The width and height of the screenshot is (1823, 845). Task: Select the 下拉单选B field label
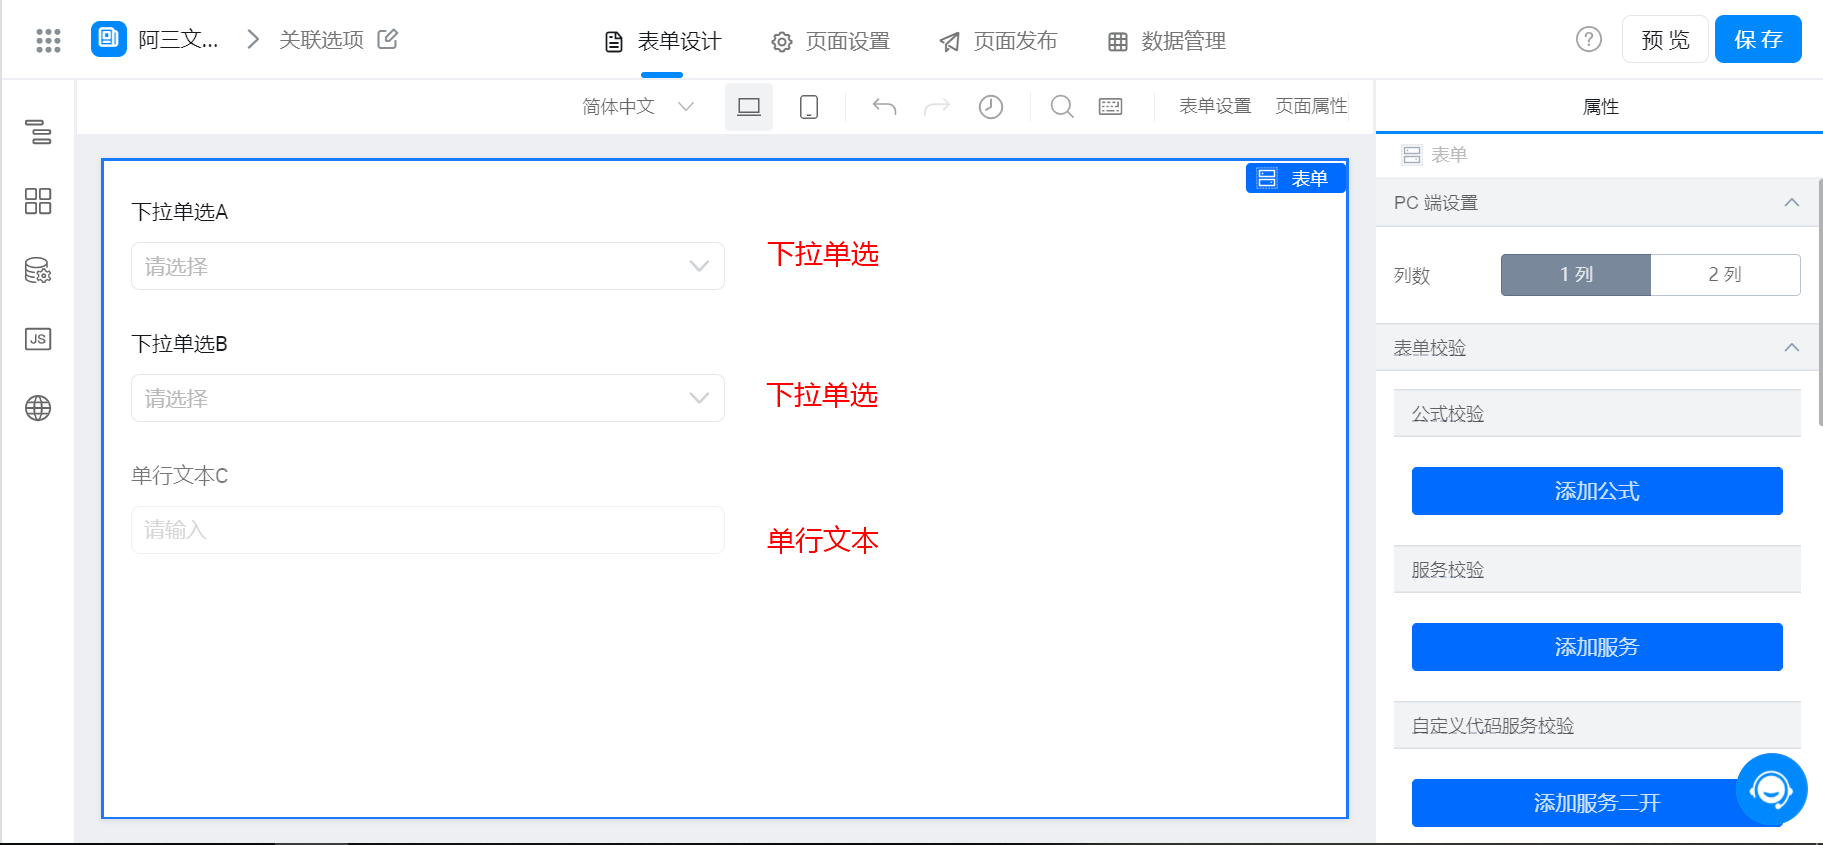[180, 344]
